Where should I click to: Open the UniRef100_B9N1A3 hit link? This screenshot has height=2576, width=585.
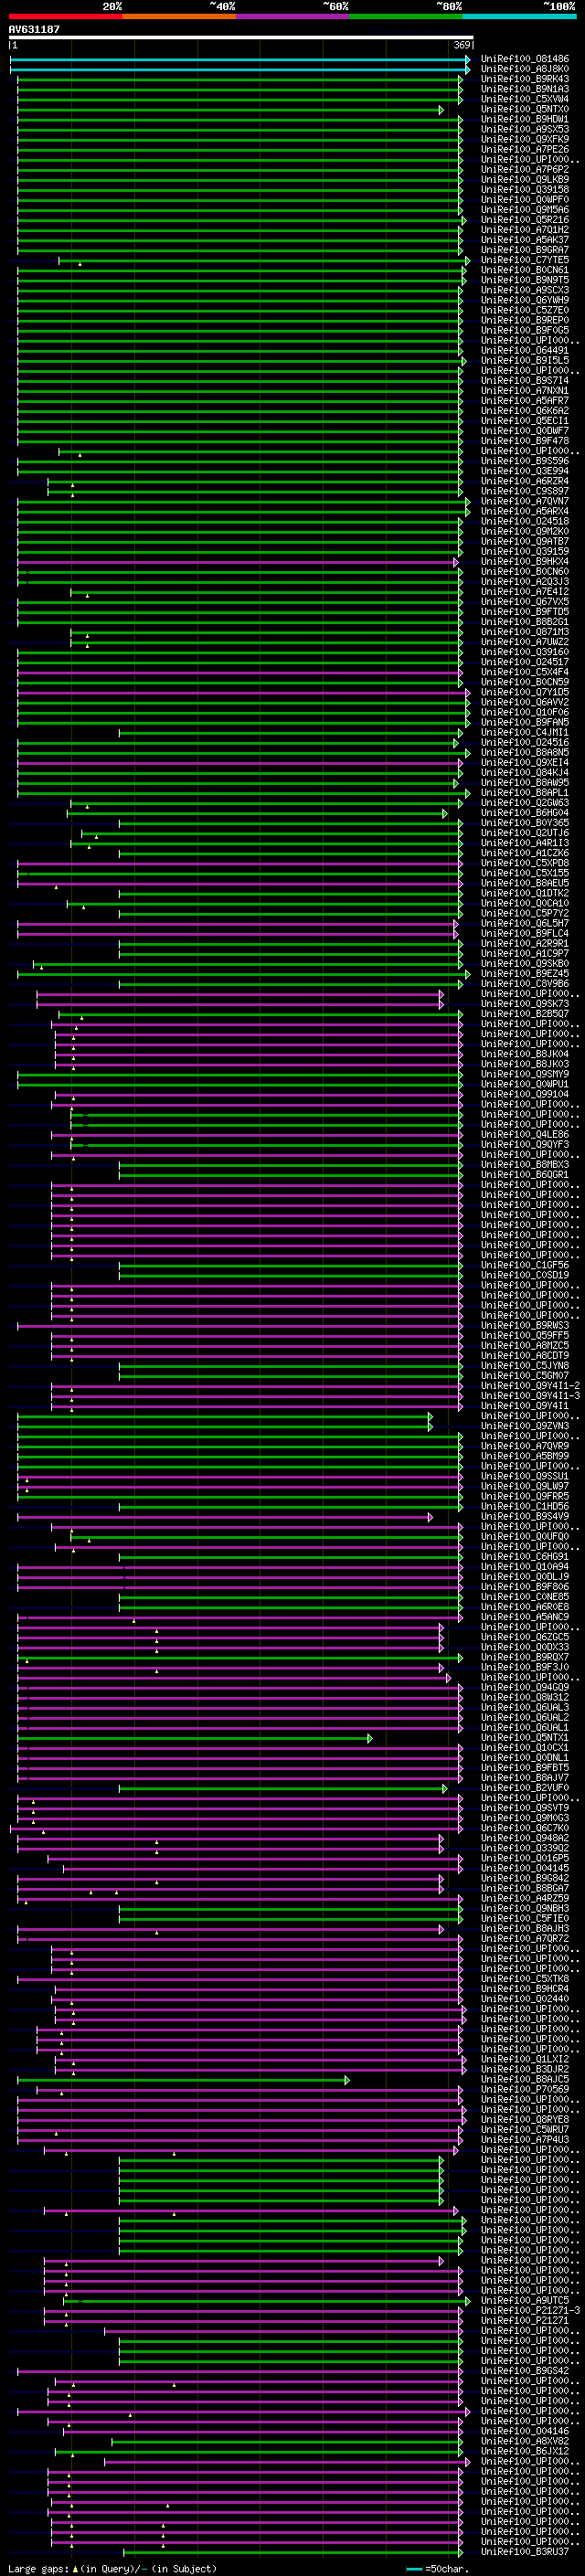click(x=525, y=89)
